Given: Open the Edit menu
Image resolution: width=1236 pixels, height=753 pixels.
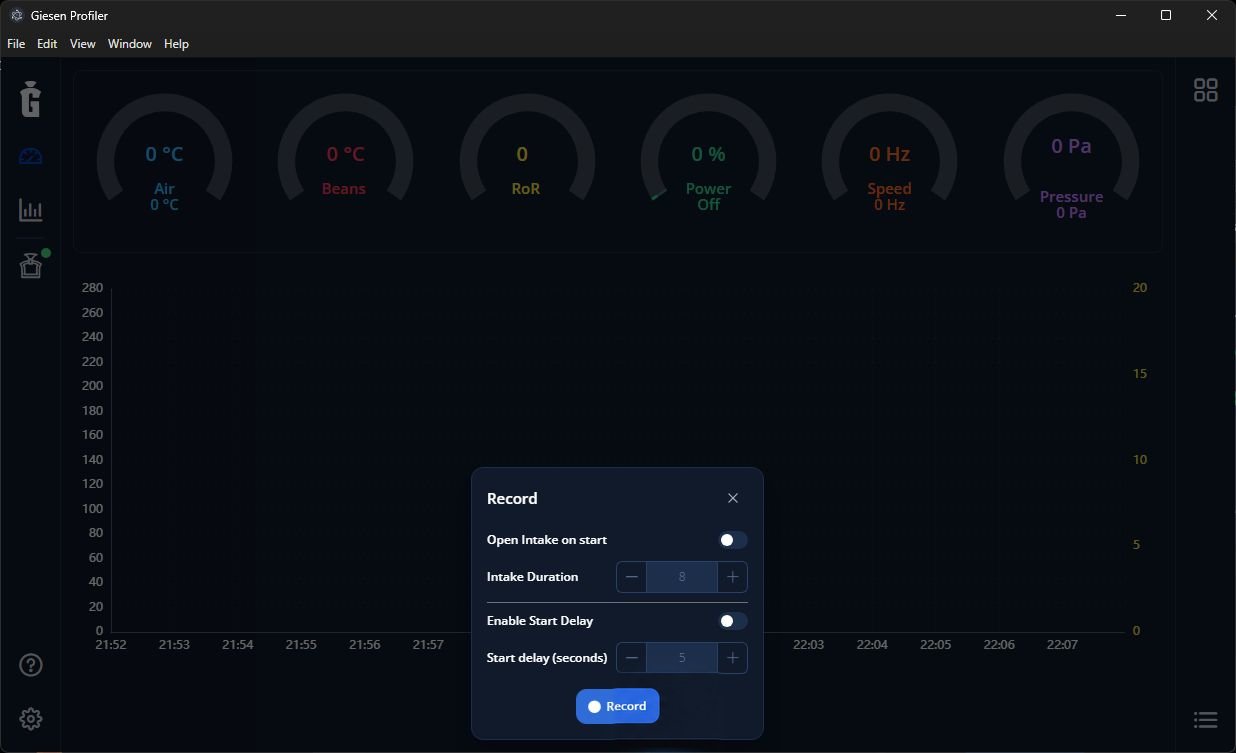Looking at the screenshot, I should (x=47, y=44).
